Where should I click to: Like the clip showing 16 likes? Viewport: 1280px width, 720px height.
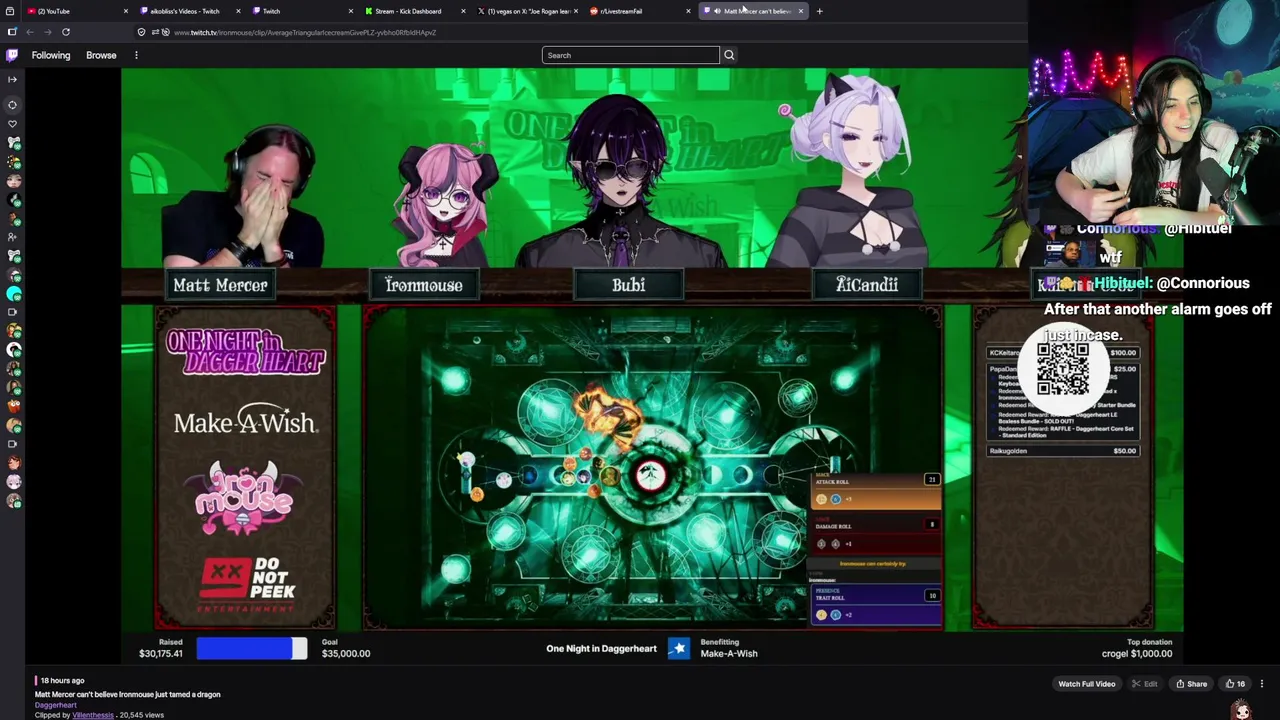1236,684
